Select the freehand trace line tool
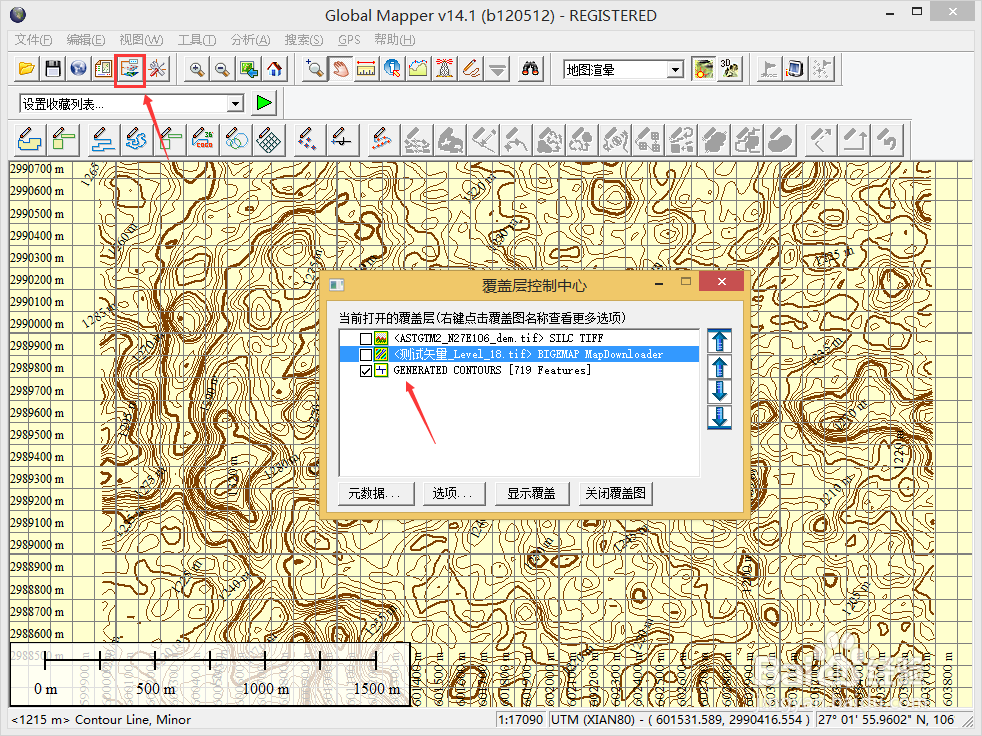This screenshot has height=736, width=982. [137, 139]
